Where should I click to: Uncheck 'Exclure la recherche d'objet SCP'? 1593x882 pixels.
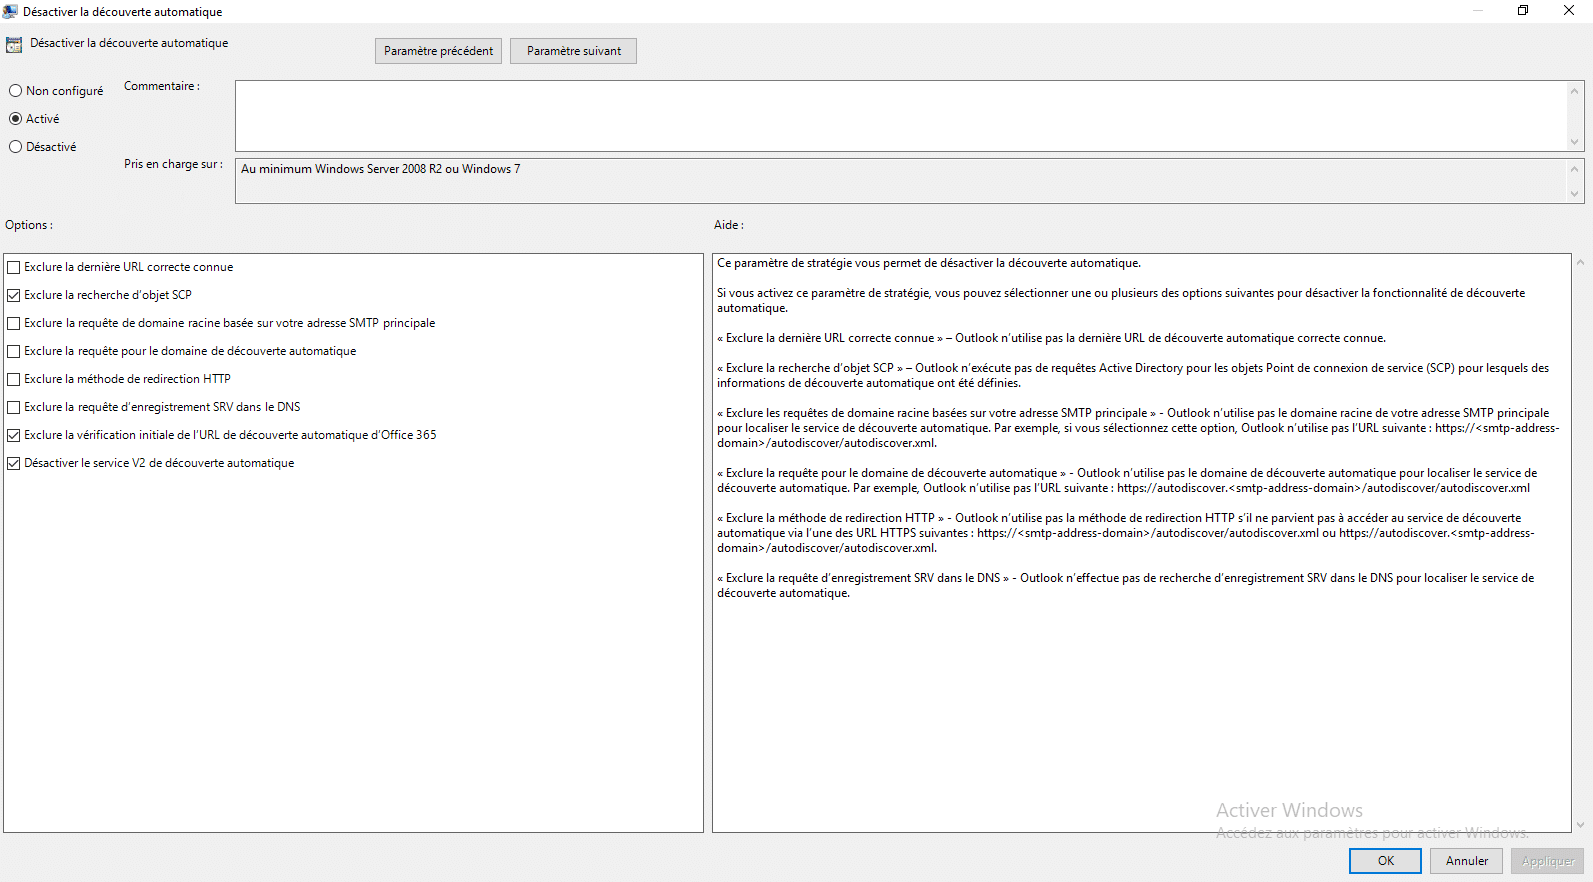(x=14, y=295)
